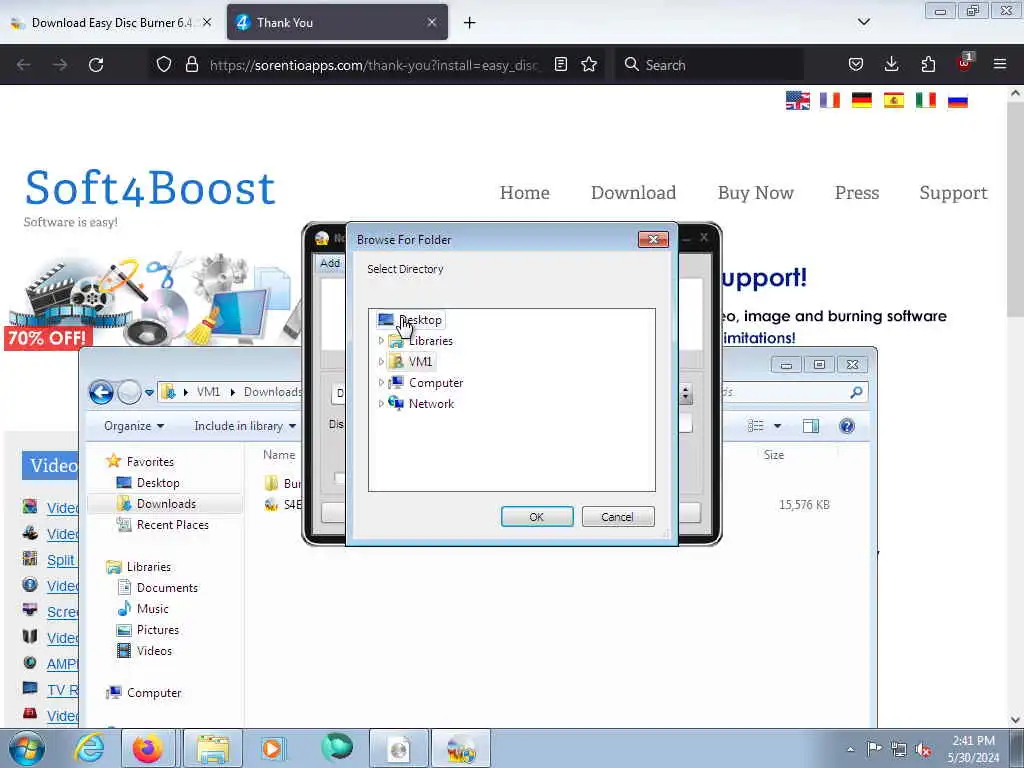Open the Windows Start button
The width and height of the screenshot is (1024, 768).
27,748
